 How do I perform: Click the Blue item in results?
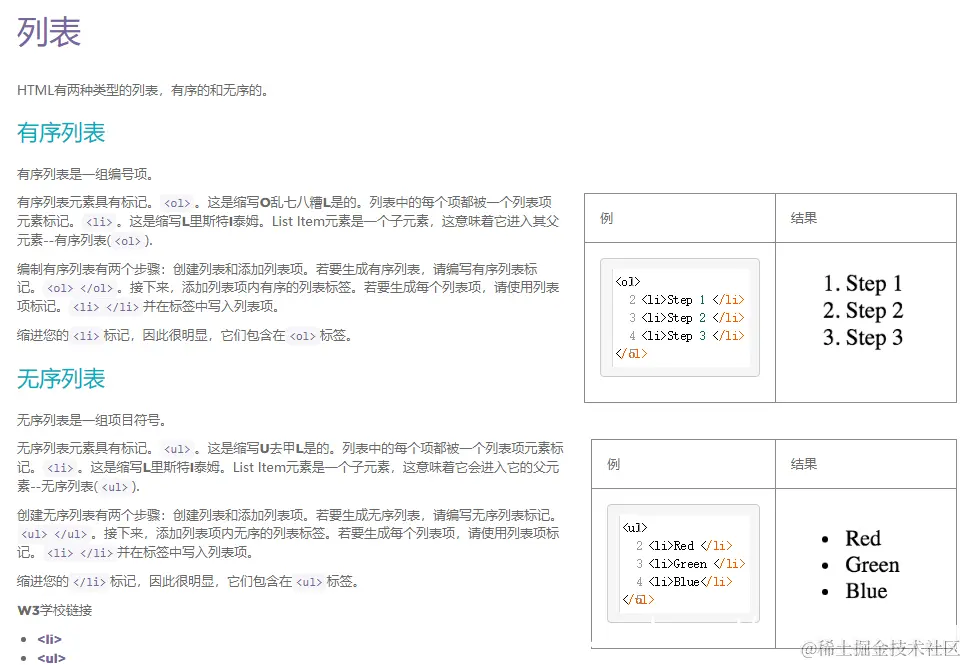pos(863,591)
